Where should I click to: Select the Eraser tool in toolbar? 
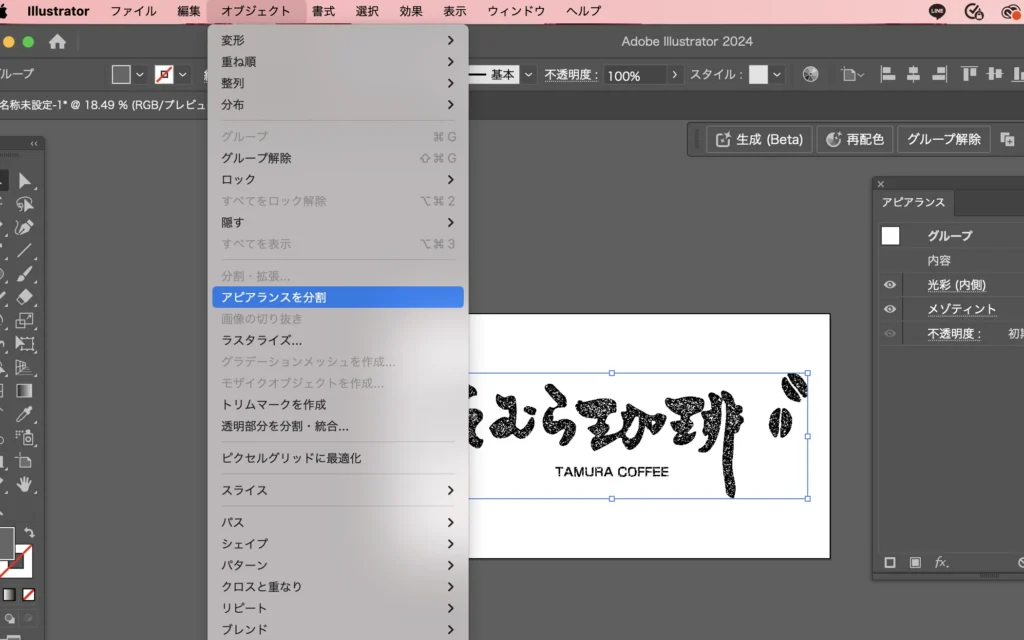tap(25, 297)
